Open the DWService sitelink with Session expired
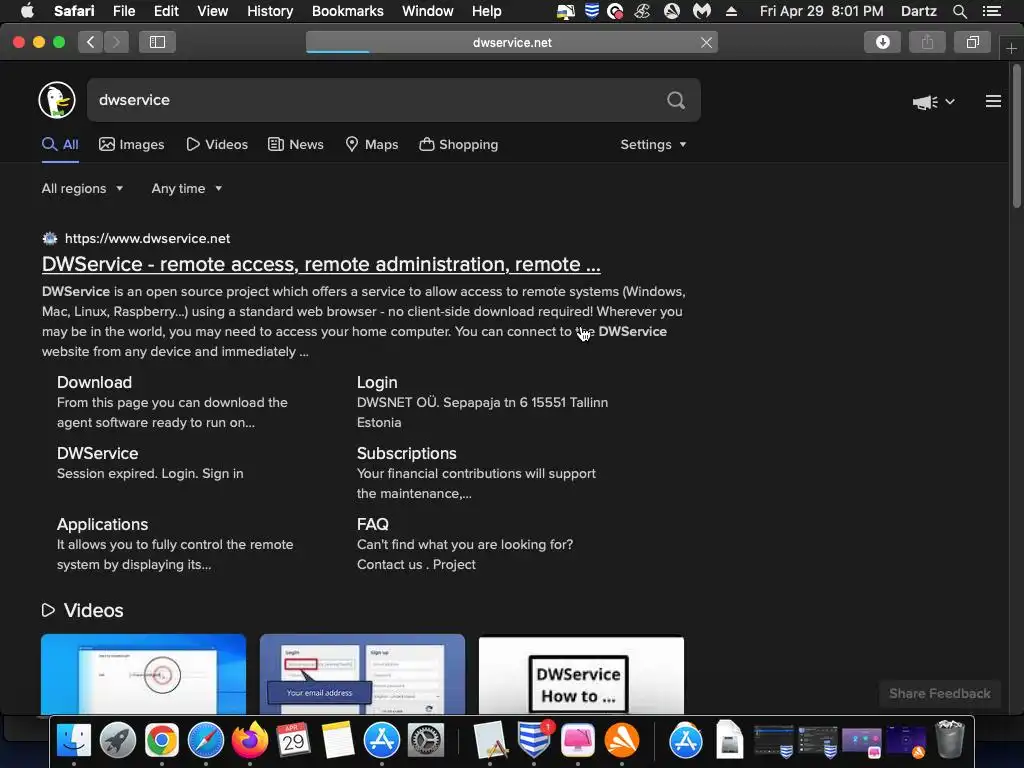The height and width of the screenshot is (768, 1024). pyautogui.click(x=97, y=453)
